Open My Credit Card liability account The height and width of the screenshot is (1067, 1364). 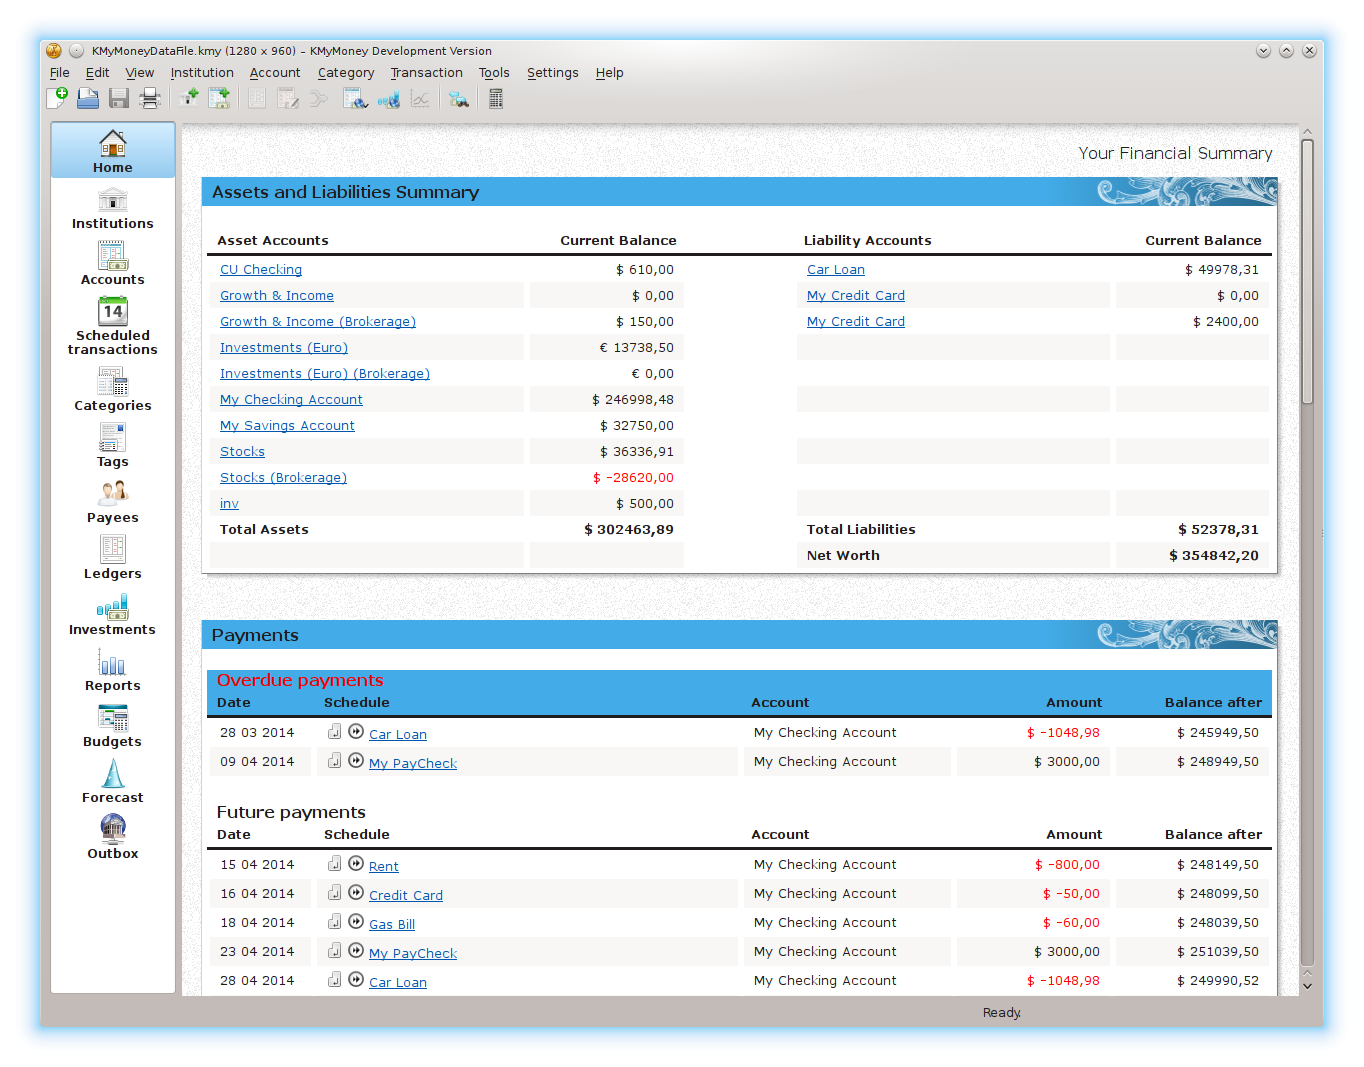pos(855,295)
